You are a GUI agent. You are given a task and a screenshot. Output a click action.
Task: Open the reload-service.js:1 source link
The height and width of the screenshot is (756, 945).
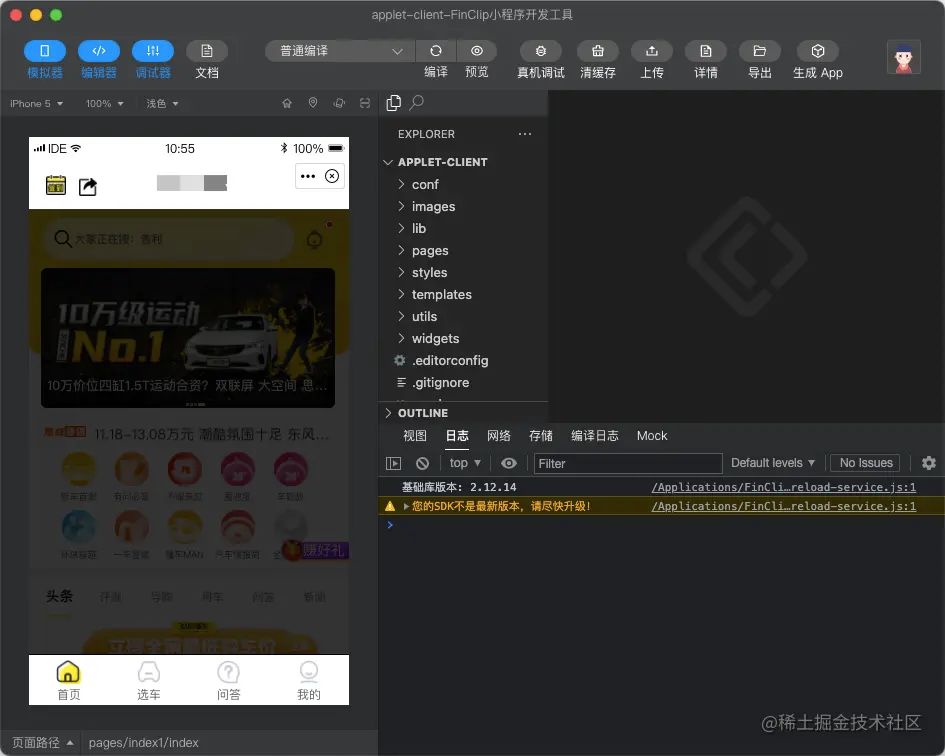coord(783,488)
